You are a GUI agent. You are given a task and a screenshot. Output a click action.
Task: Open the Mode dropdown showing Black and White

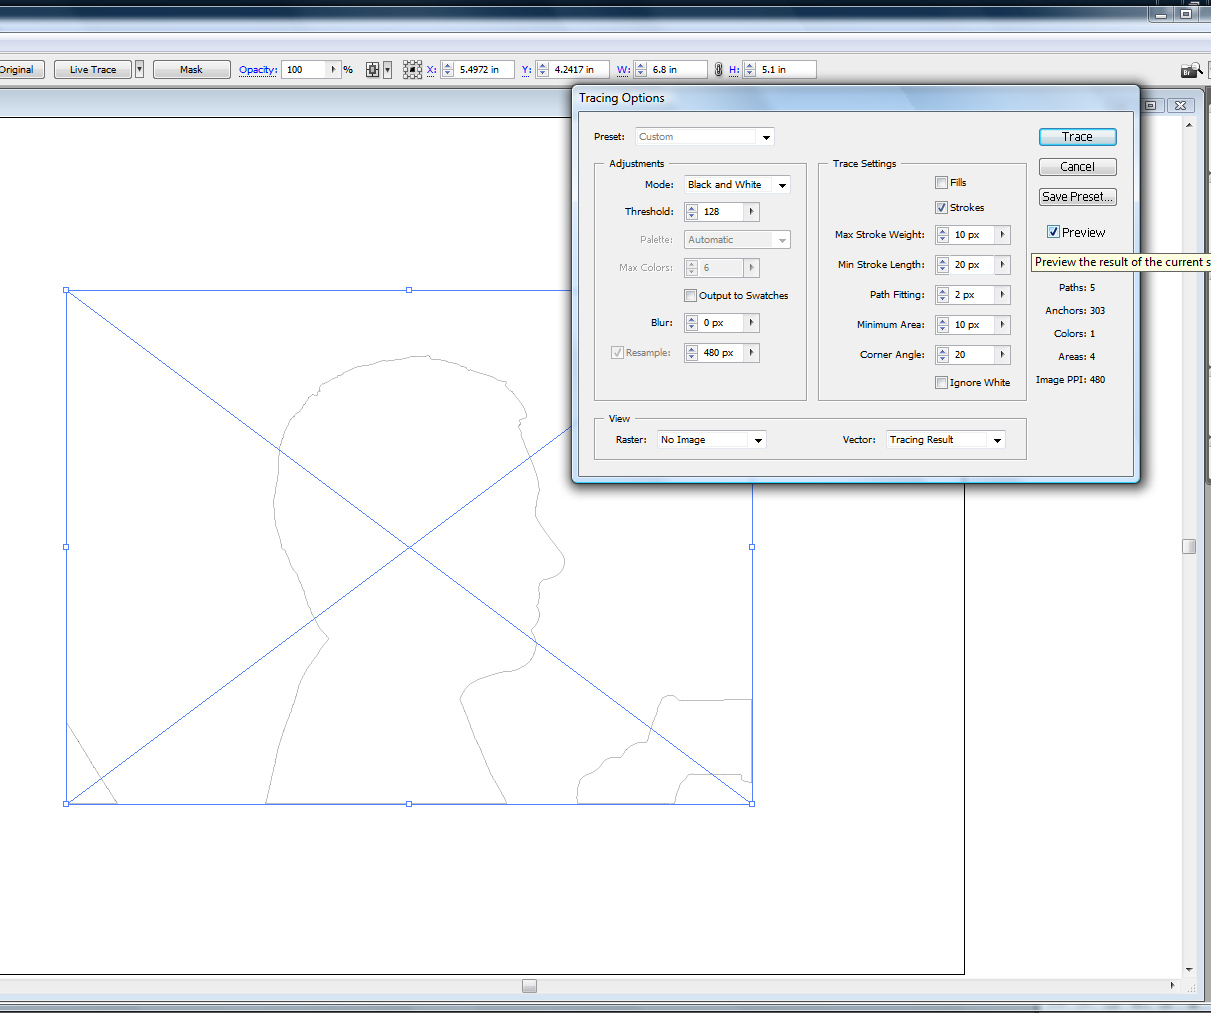[x=737, y=185]
